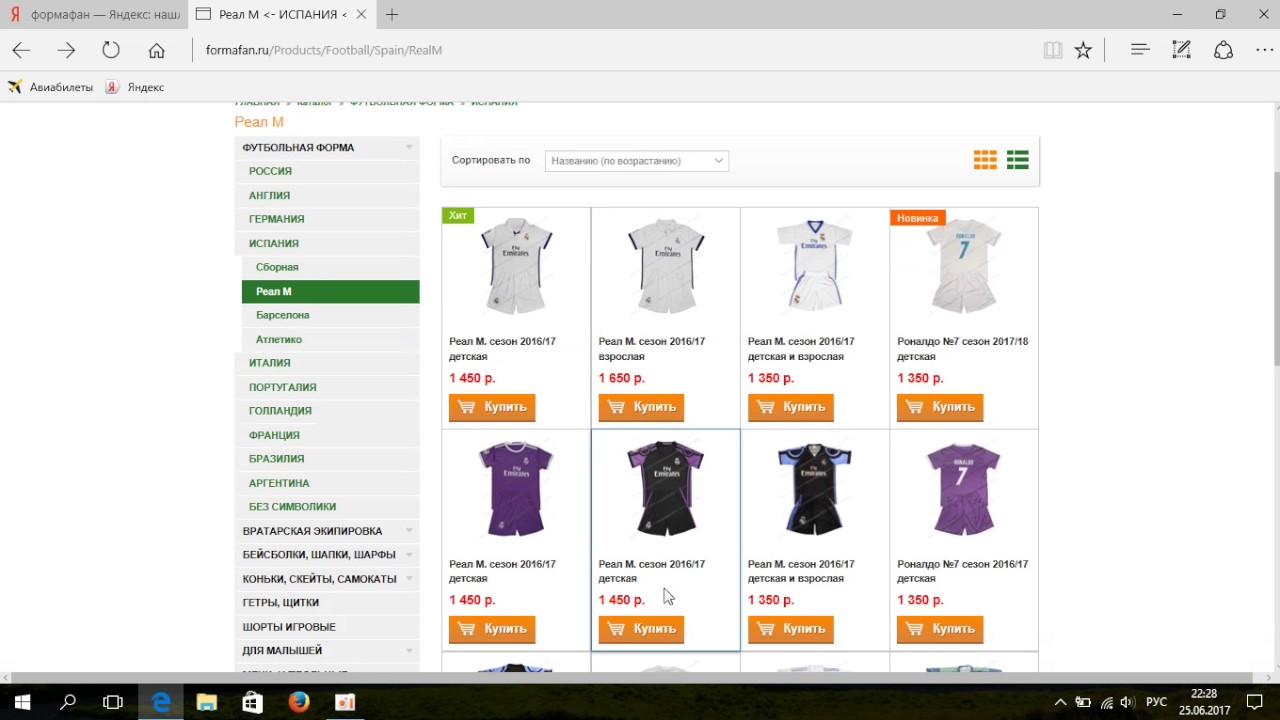Add this page to favorites

[x=1083, y=50]
